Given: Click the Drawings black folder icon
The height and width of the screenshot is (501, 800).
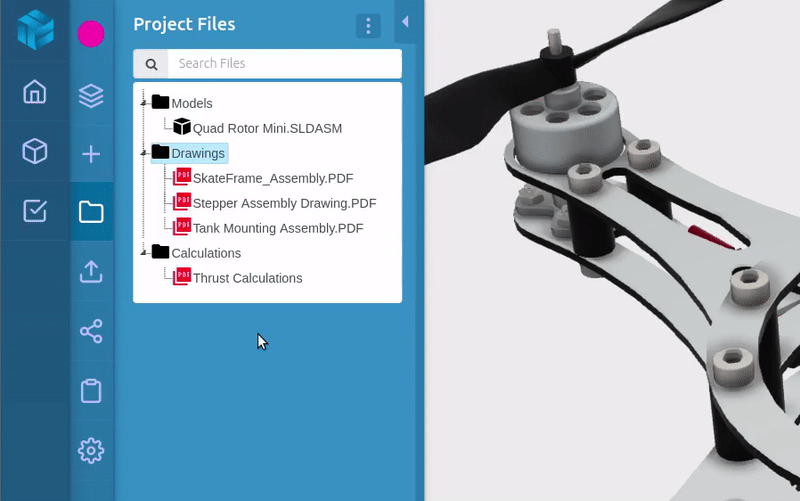Looking at the screenshot, I should click(x=160, y=152).
